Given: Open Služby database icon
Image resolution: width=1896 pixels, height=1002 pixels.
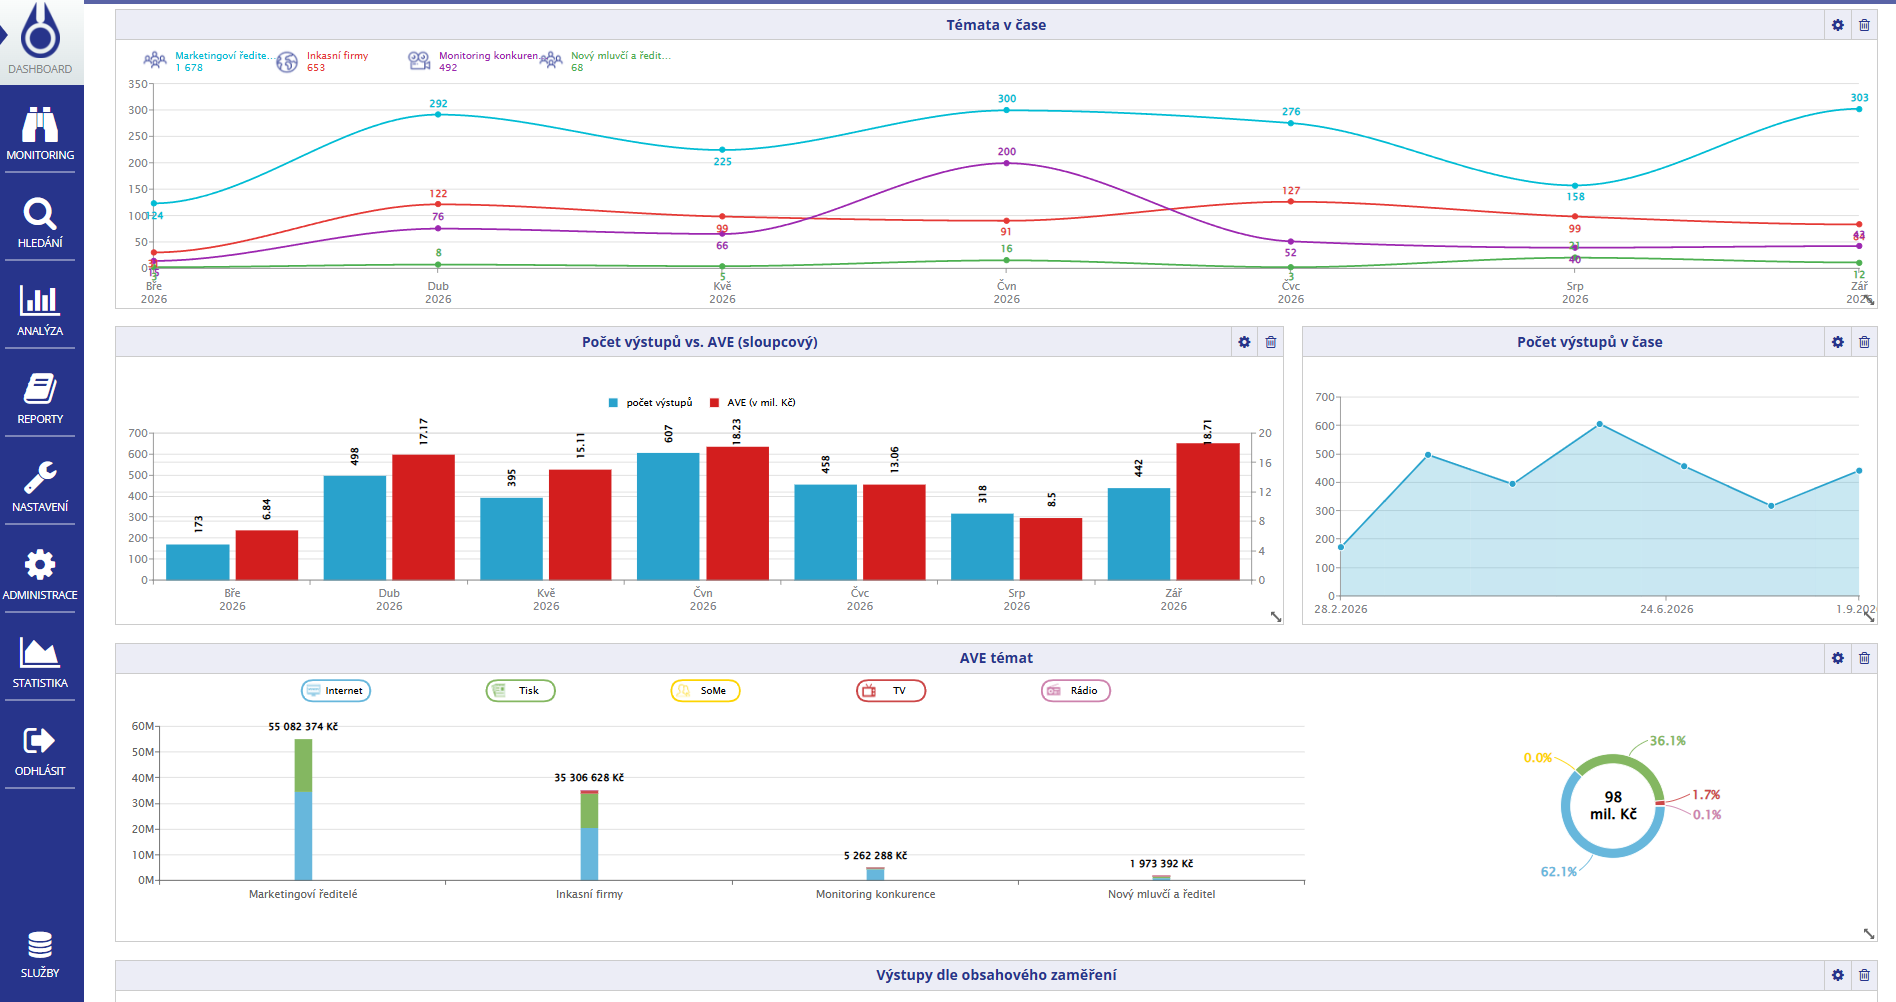Looking at the screenshot, I should tap(40, 945).
